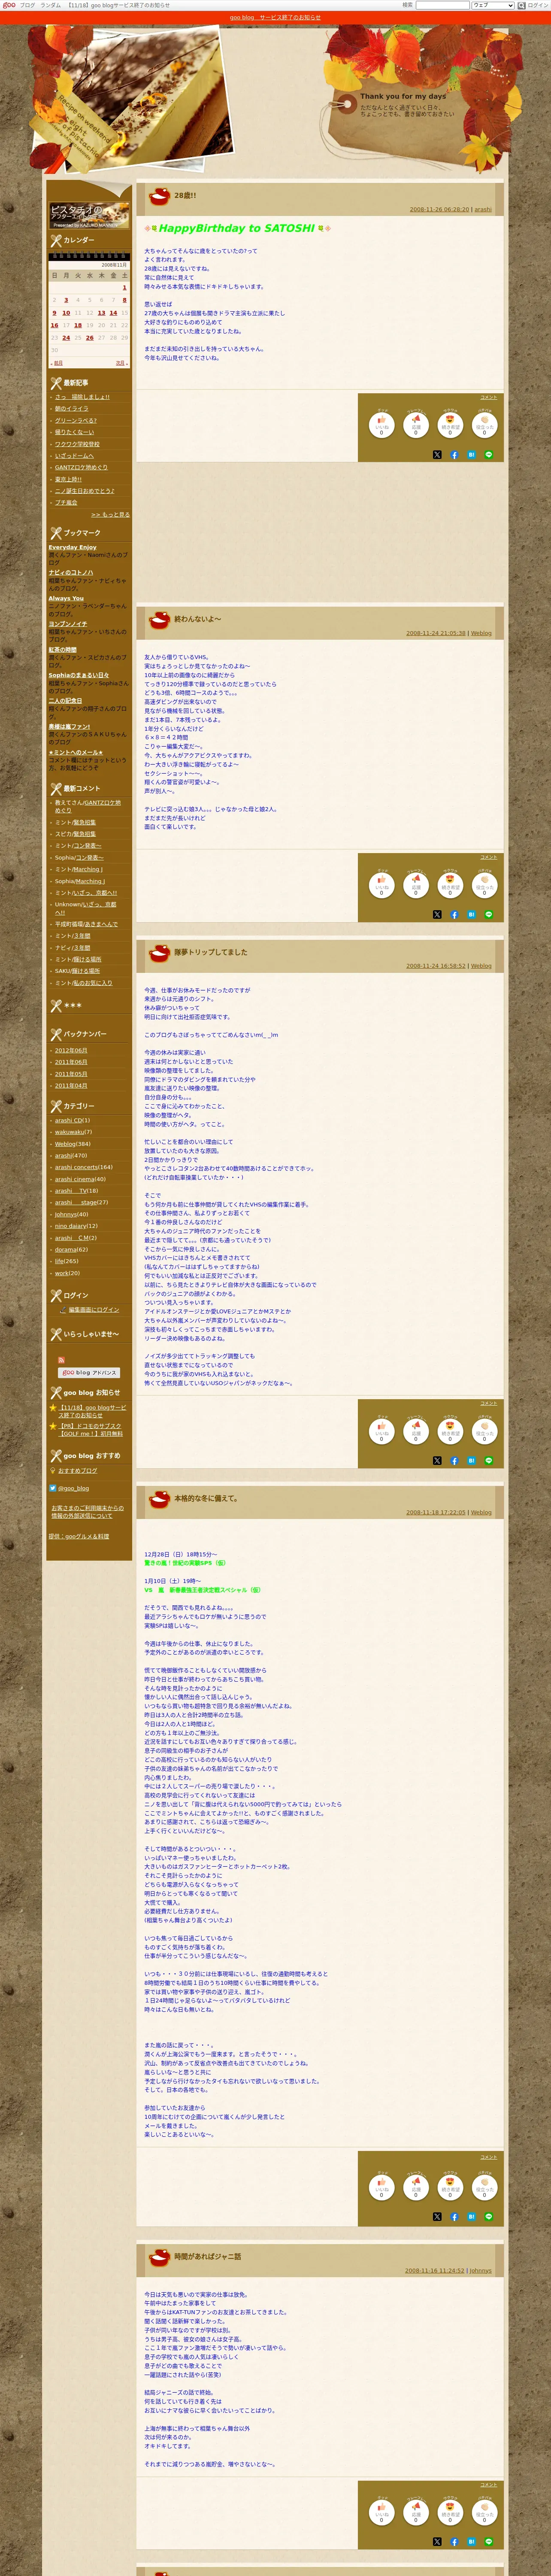Click 続き希望 reaction under 28歳!! post
The image size is (551, 2576).
450,425
